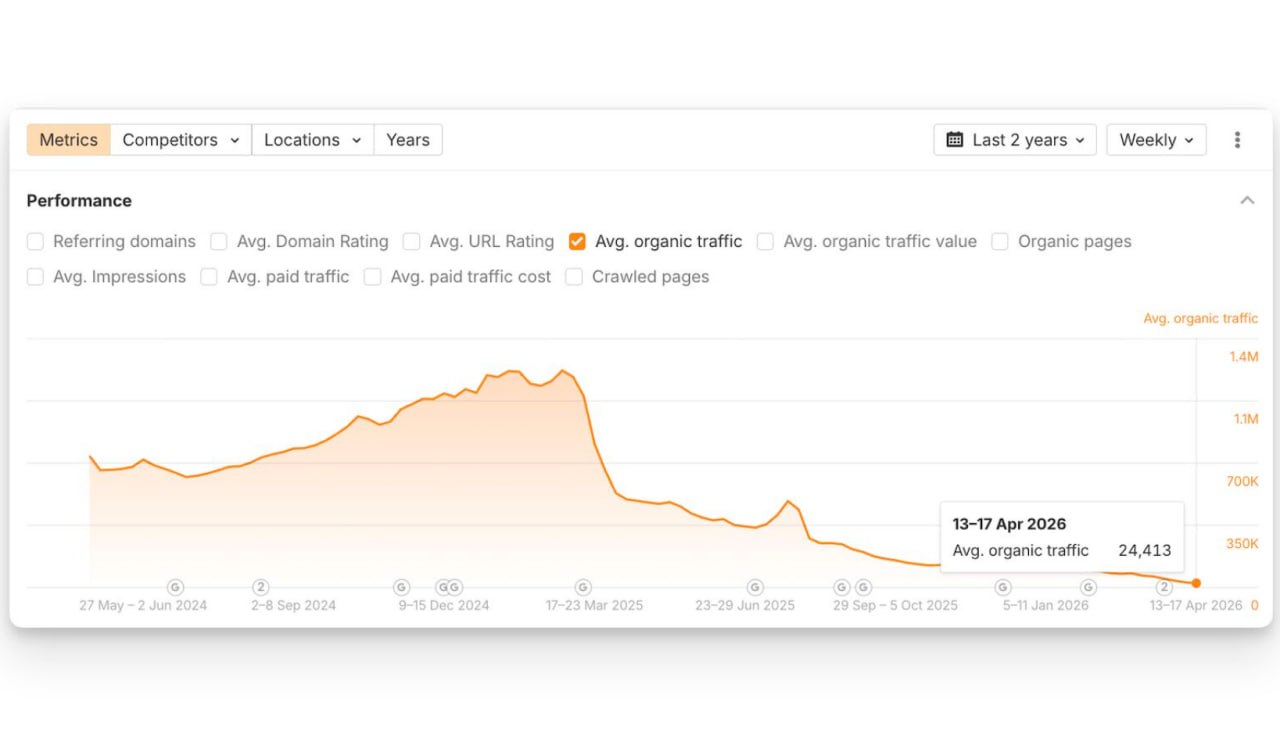Collapse the Performance section chevron
Screen dimensions: 1280x734
(1247, 200)
